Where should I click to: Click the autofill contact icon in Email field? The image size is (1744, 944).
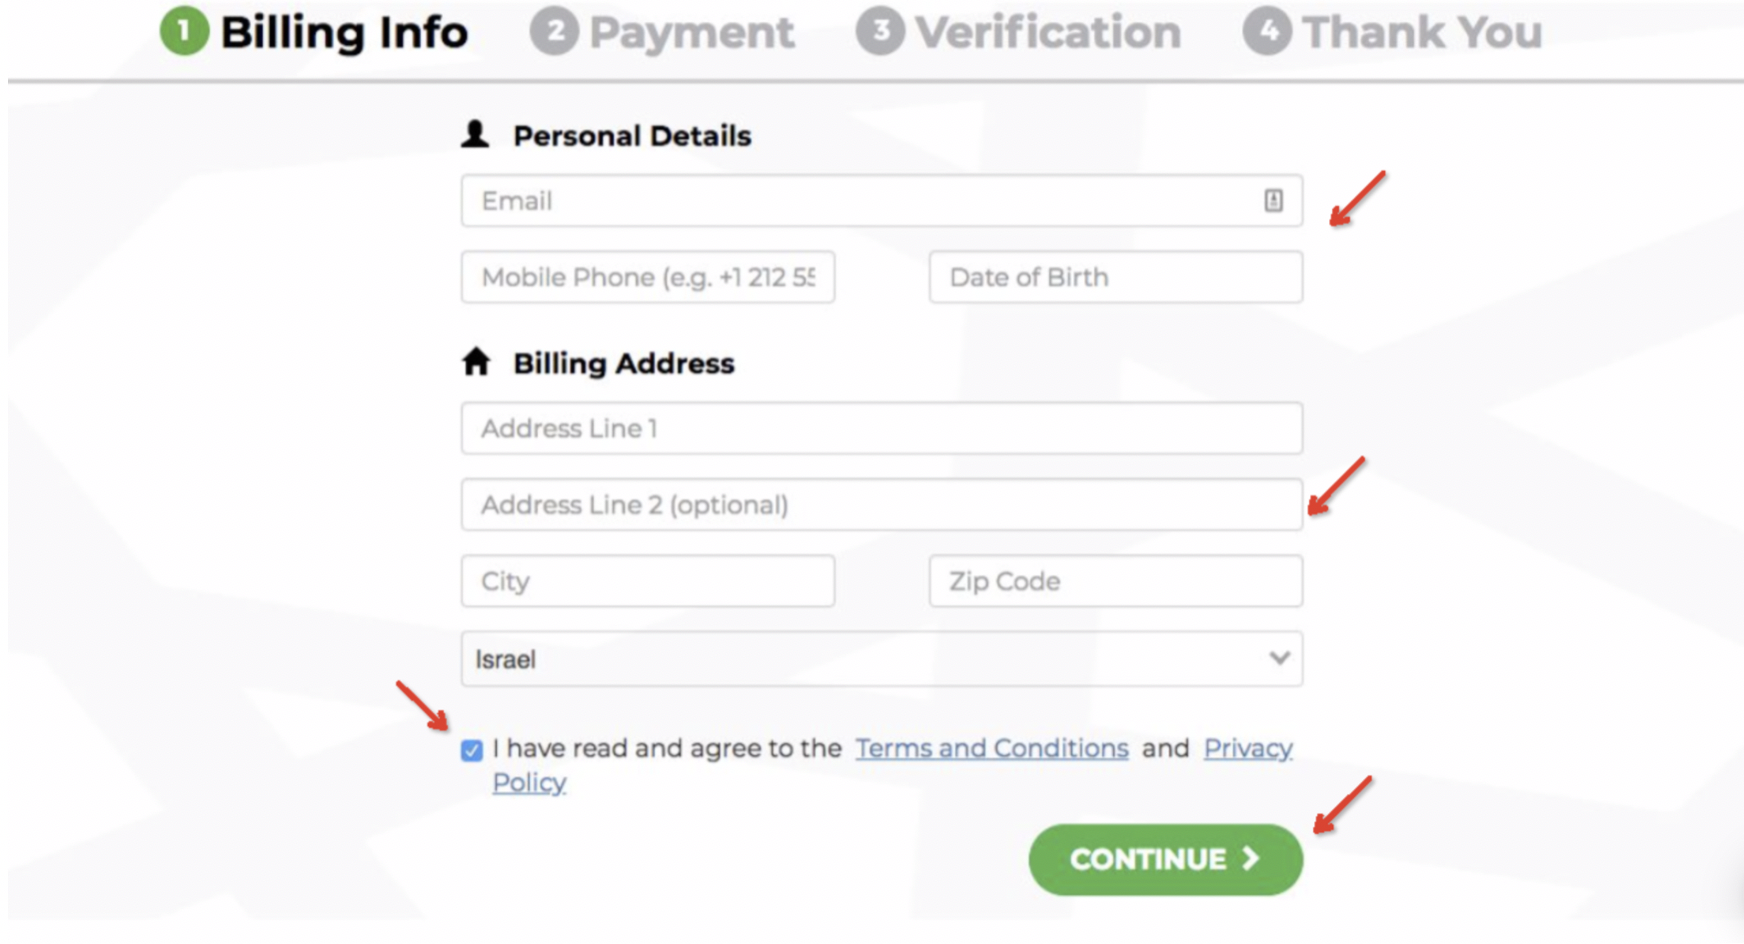tap(1273, 201)
